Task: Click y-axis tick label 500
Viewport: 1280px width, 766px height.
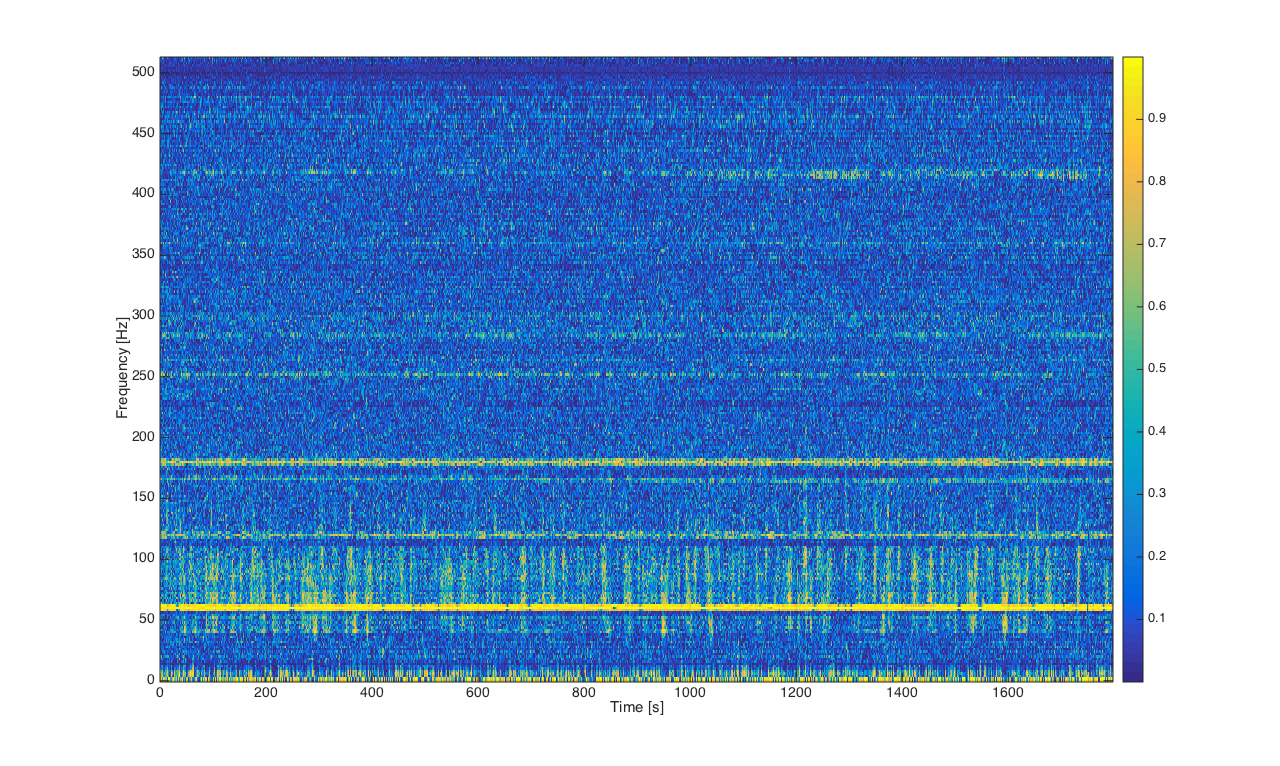Action: click(144, 72)
